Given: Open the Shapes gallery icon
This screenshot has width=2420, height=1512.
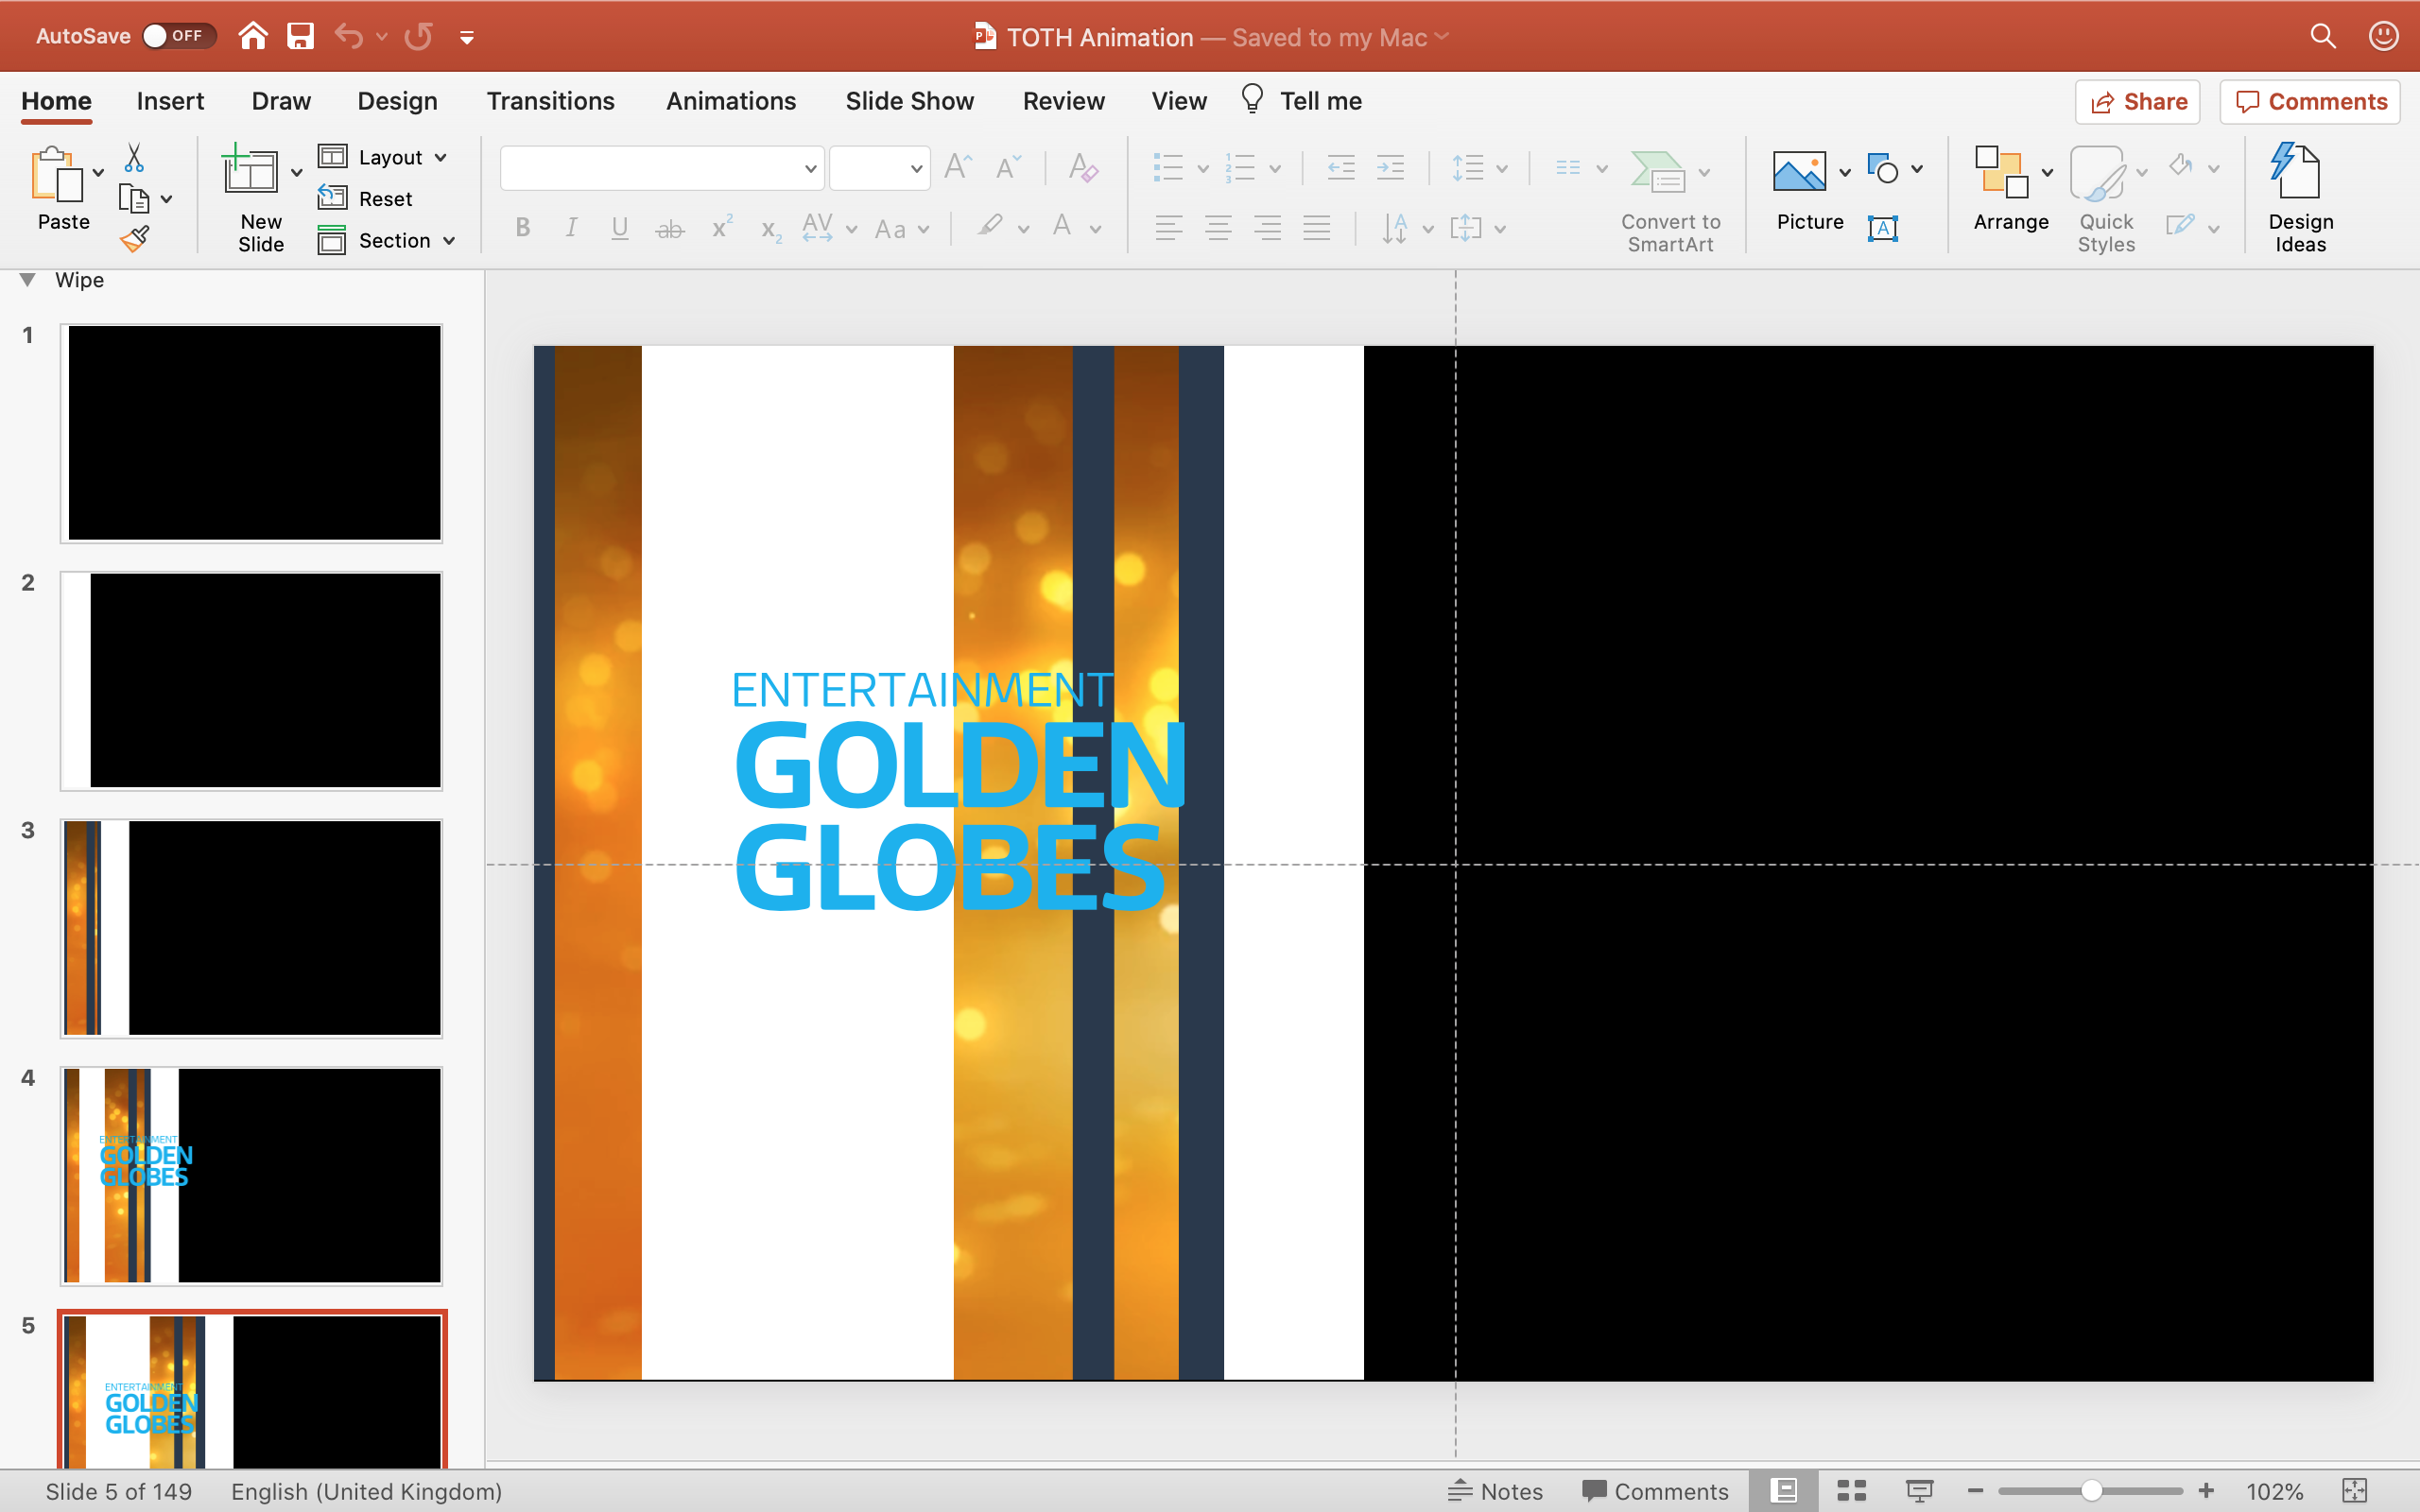Looking at the screenshot, I should pos(1883,169).
